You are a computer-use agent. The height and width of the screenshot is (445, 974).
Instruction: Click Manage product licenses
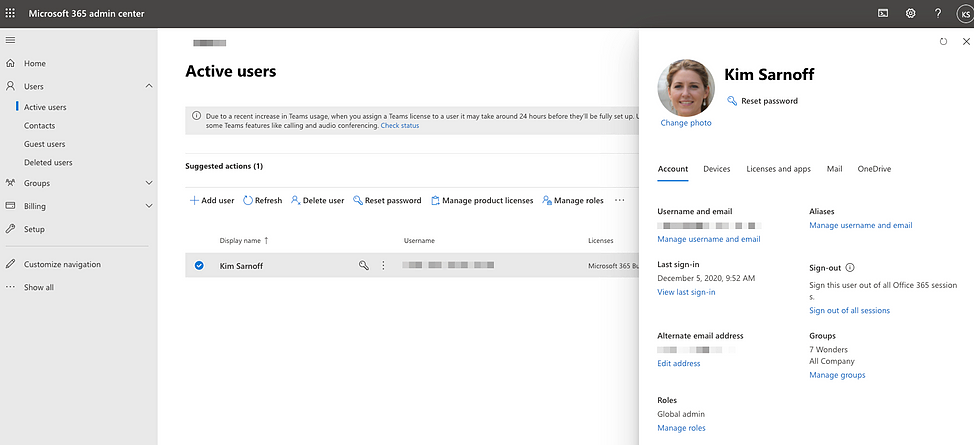click(x=482, y=200)
